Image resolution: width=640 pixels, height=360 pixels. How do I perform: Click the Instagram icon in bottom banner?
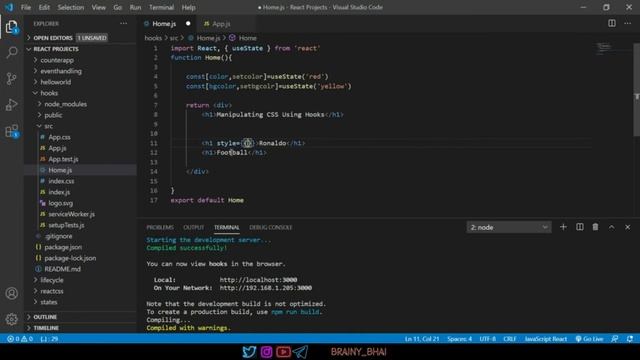click(266, 351)
